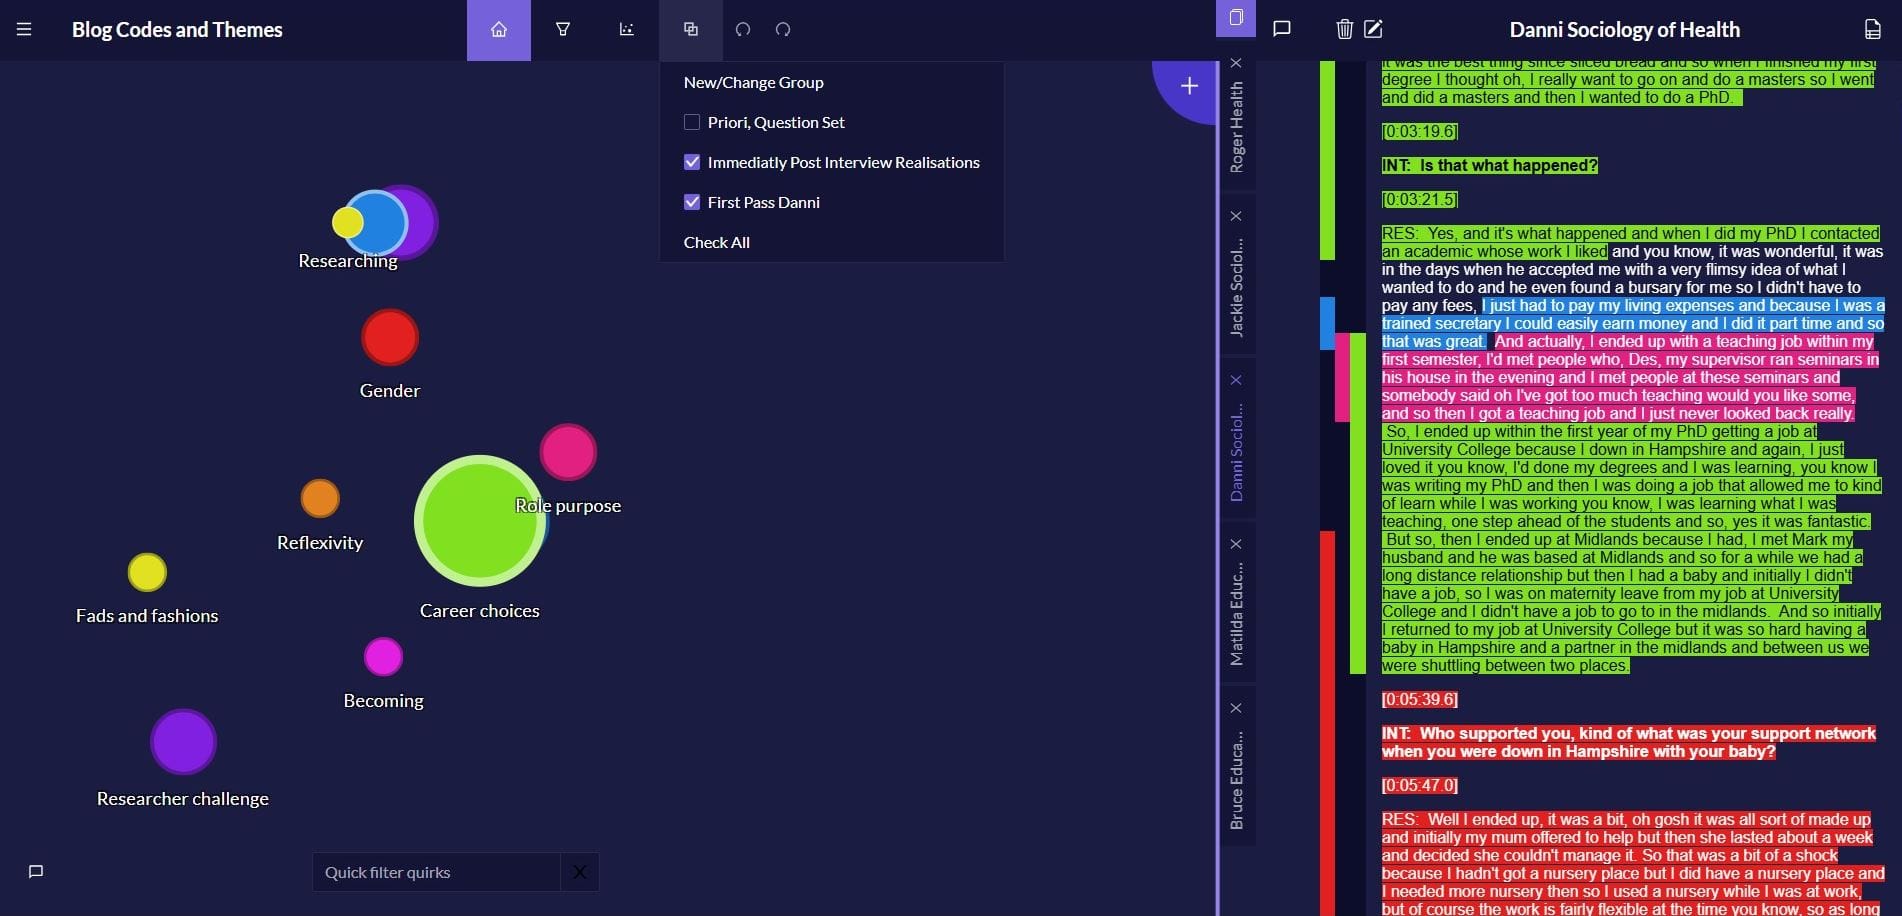The width and height of the screenshot is (1902, 916).
Task: Collapse the groups dropdown toolbar button
Action: coord(691,30)
